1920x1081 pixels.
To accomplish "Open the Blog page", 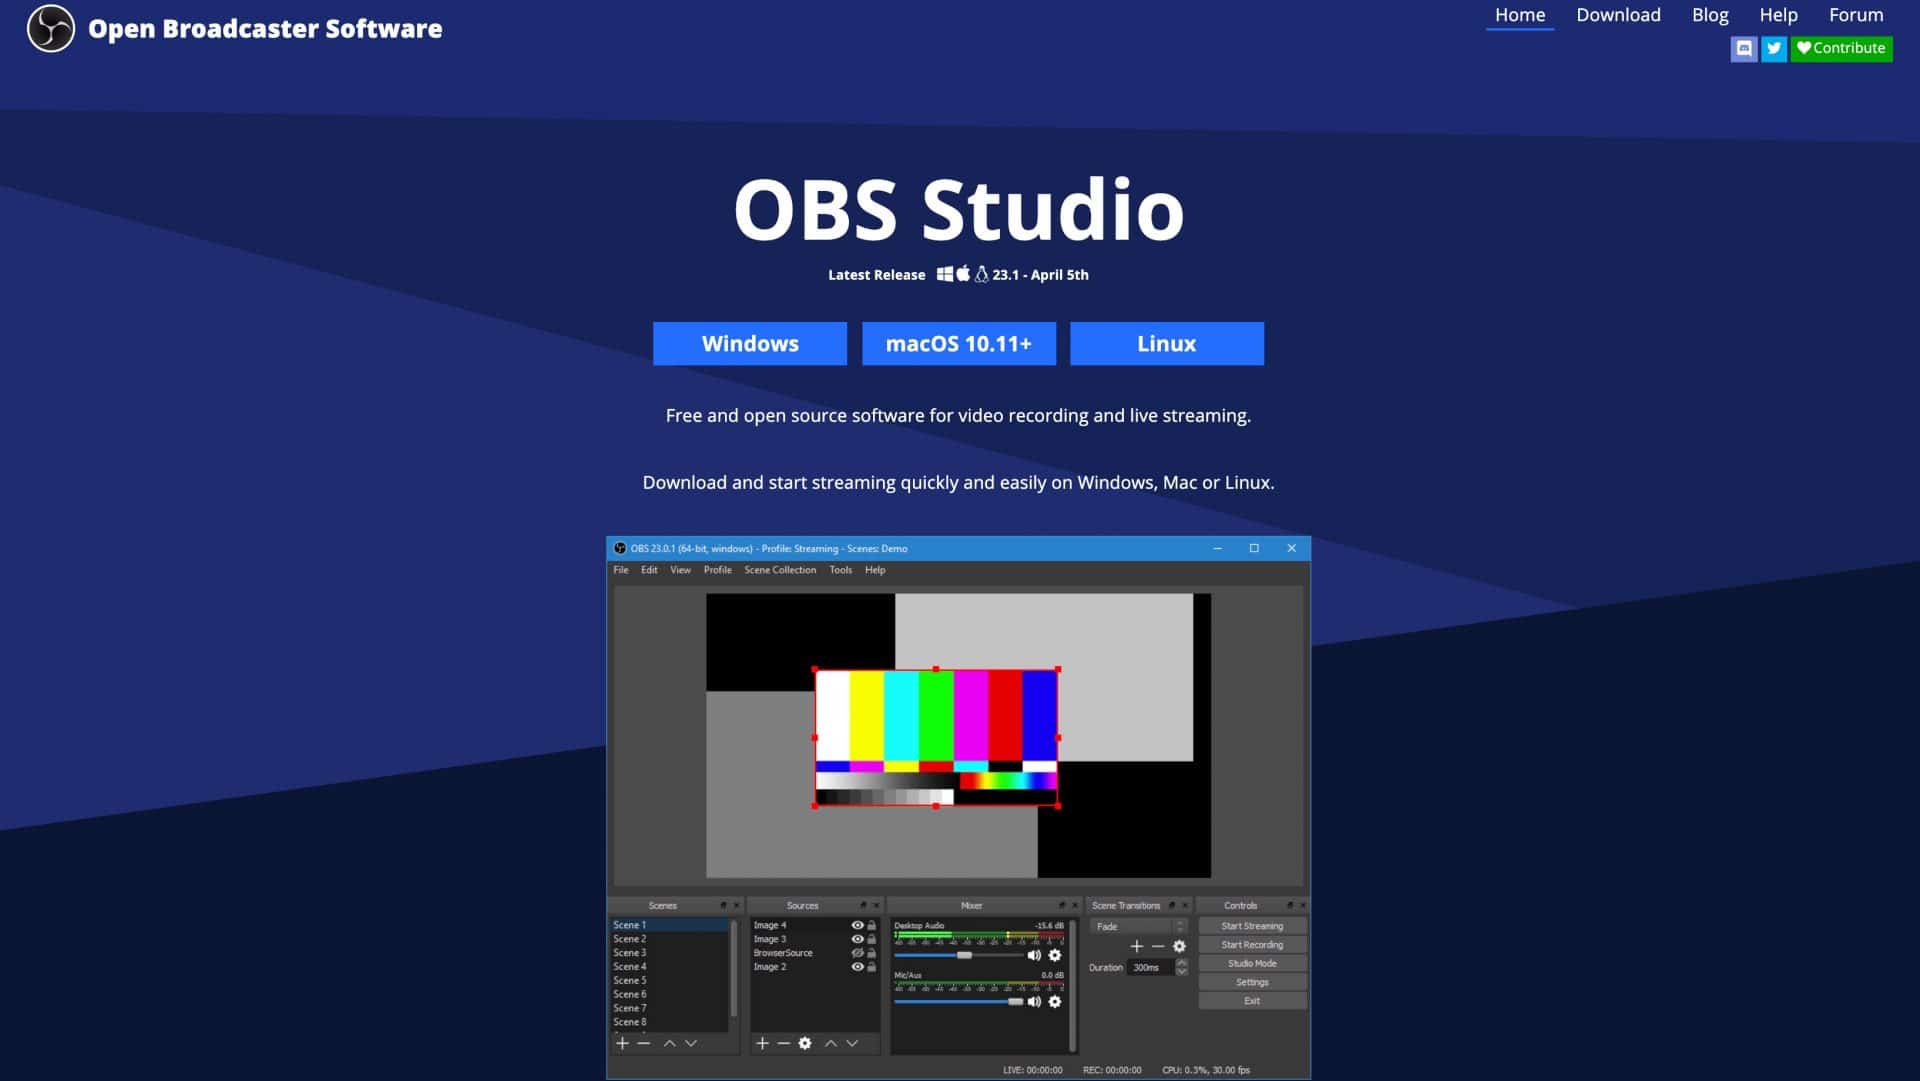I will click(1710, 15).
